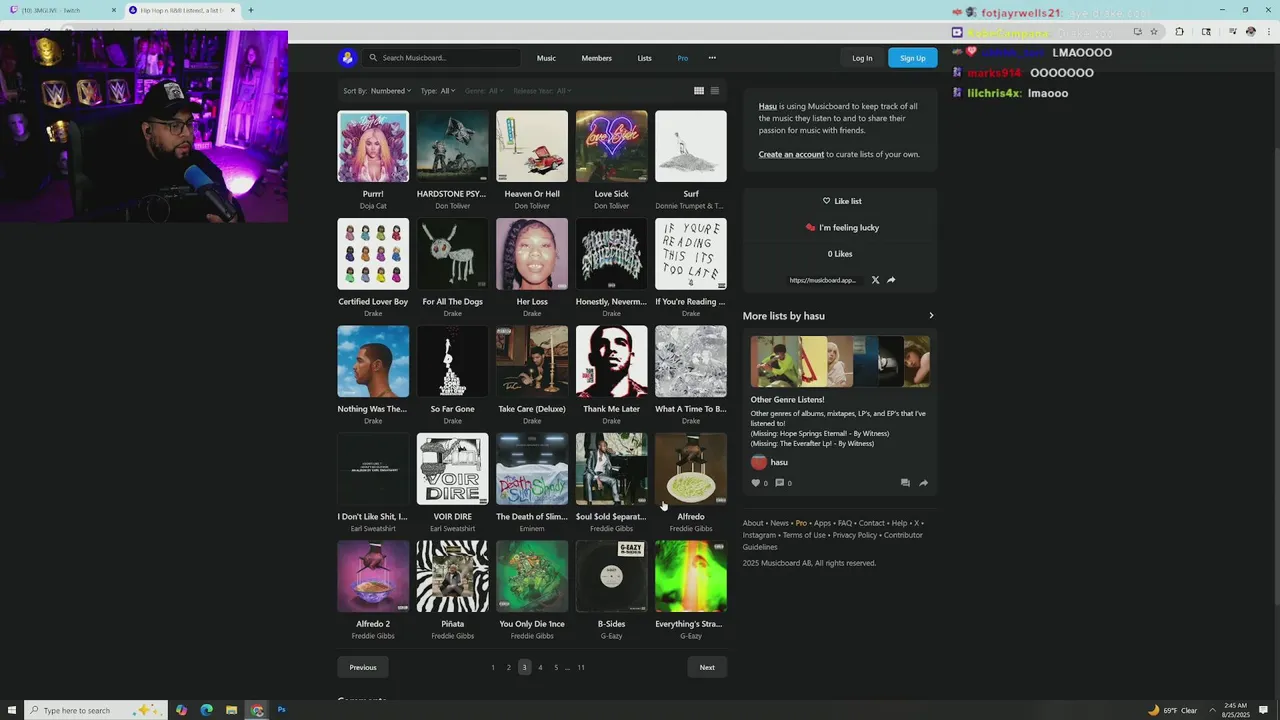Click Other Genre Listens! list title
1280x720 pixels.
click(x=787, y=400)
